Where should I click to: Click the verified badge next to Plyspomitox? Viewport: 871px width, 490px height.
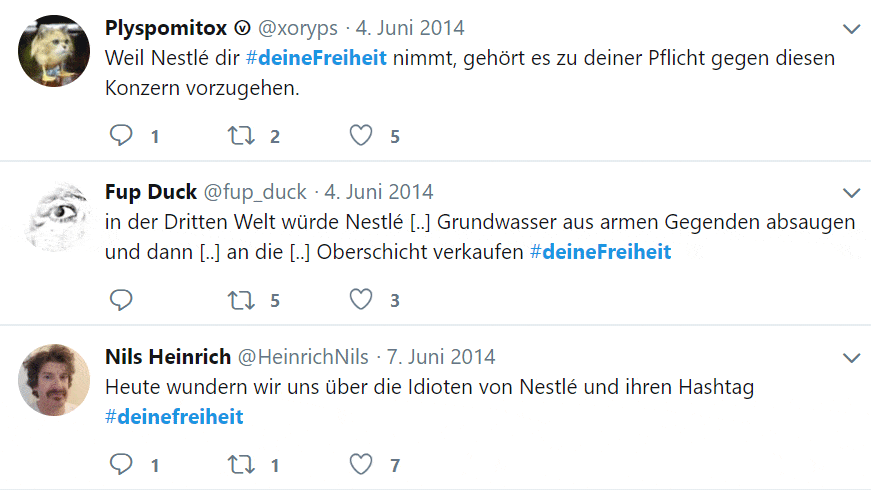[242, 28]
